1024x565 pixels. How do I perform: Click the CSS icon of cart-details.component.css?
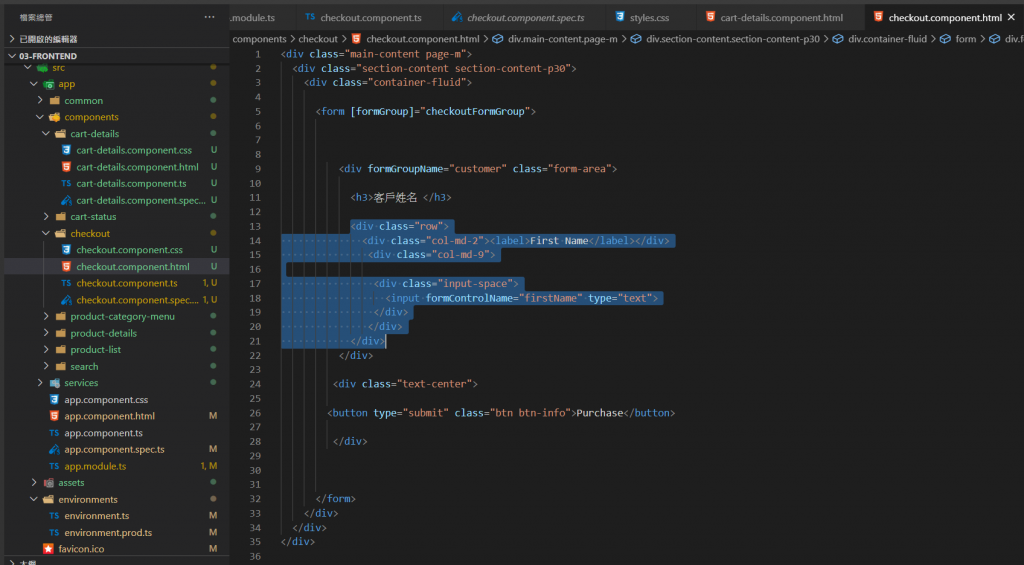66,150
